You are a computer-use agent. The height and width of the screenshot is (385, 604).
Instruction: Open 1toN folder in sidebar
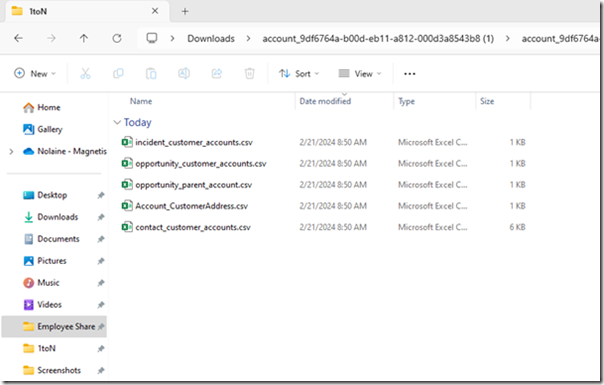click(46, 348)
